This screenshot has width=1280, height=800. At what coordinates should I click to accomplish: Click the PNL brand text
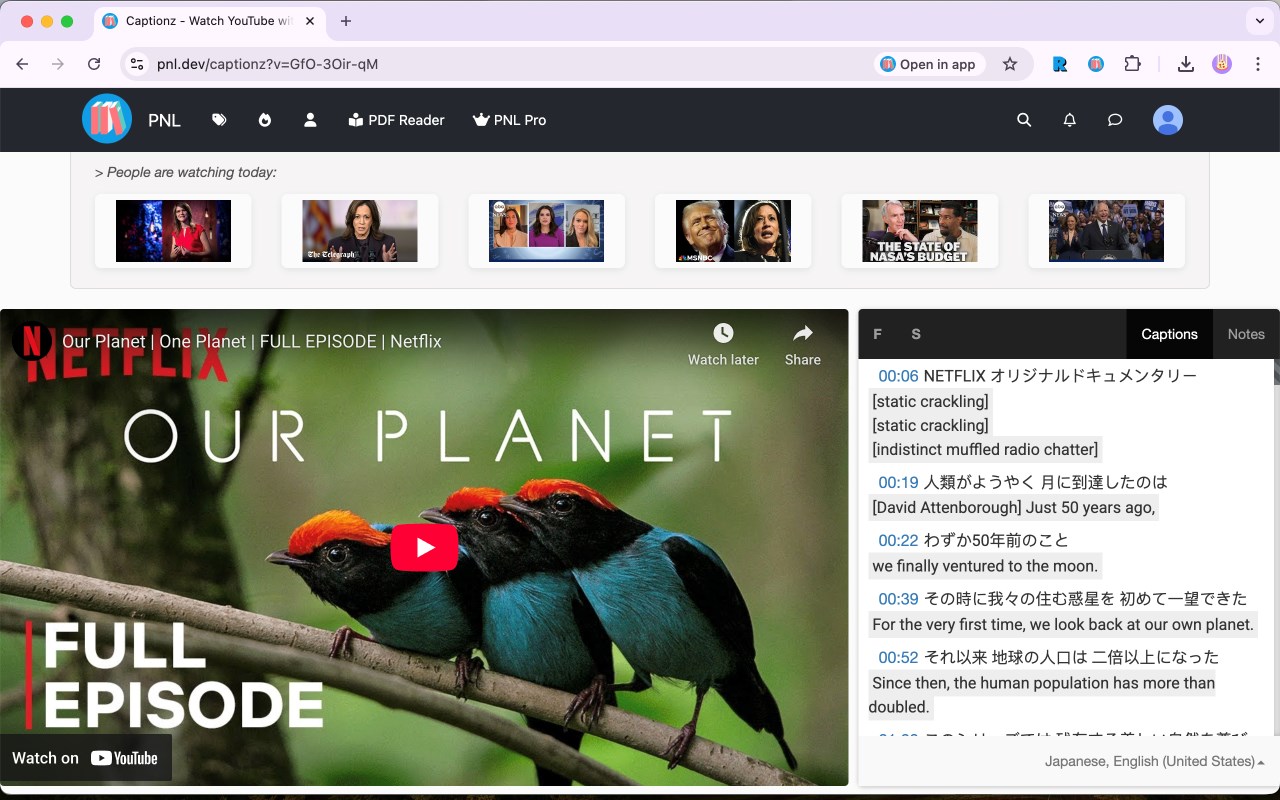point(164,120)
